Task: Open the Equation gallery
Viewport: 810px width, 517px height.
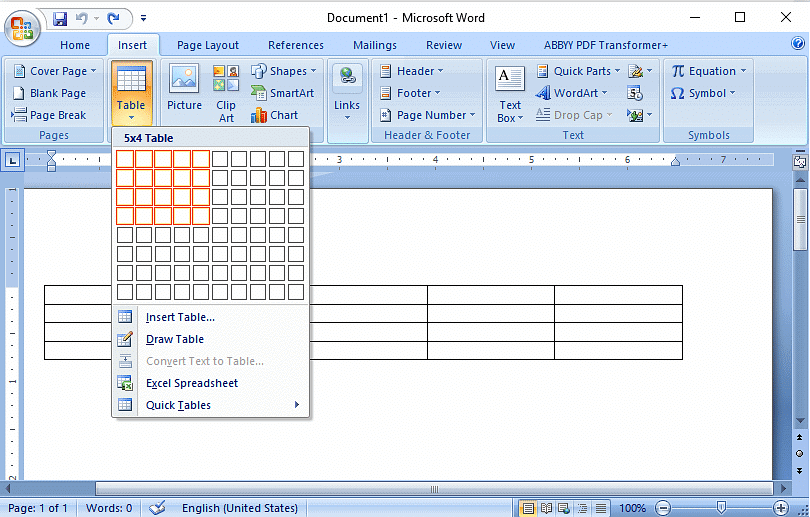Action: tap(709, 71)
